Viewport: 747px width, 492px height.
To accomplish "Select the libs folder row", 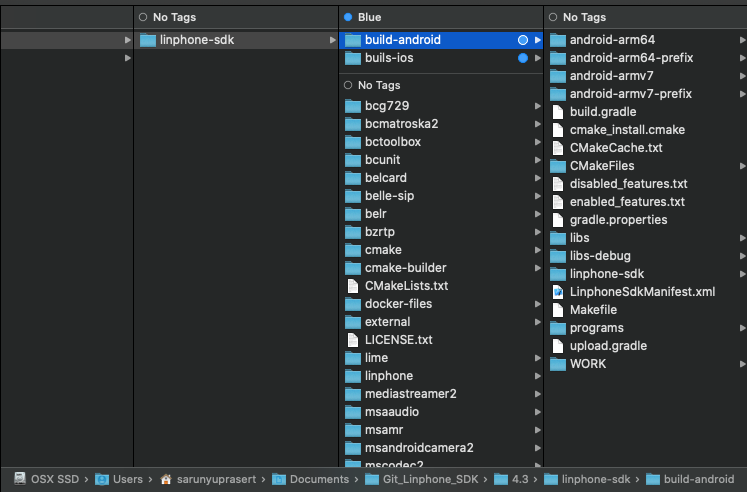I will (646, 238).
